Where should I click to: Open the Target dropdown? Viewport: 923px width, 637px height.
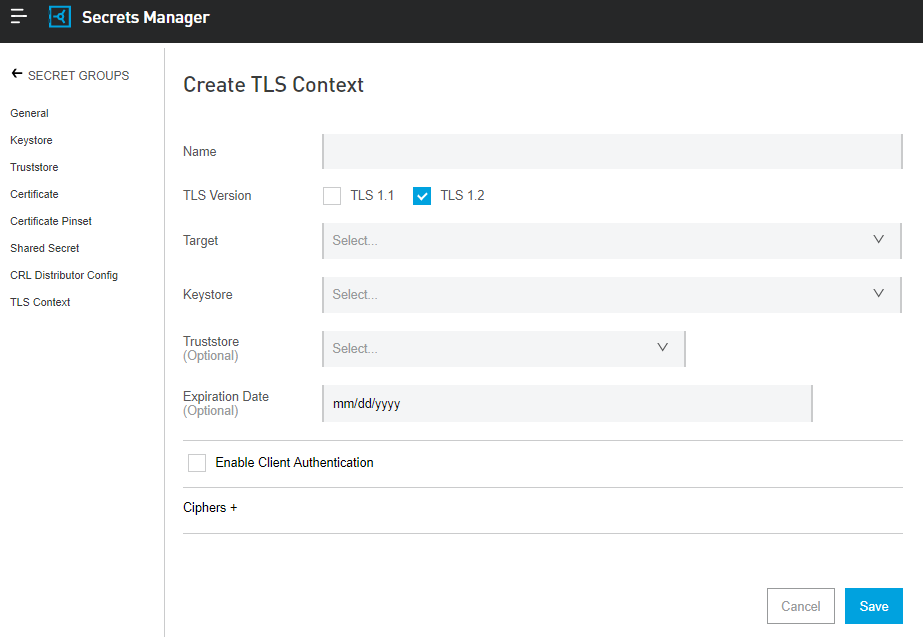click(611, 241)
